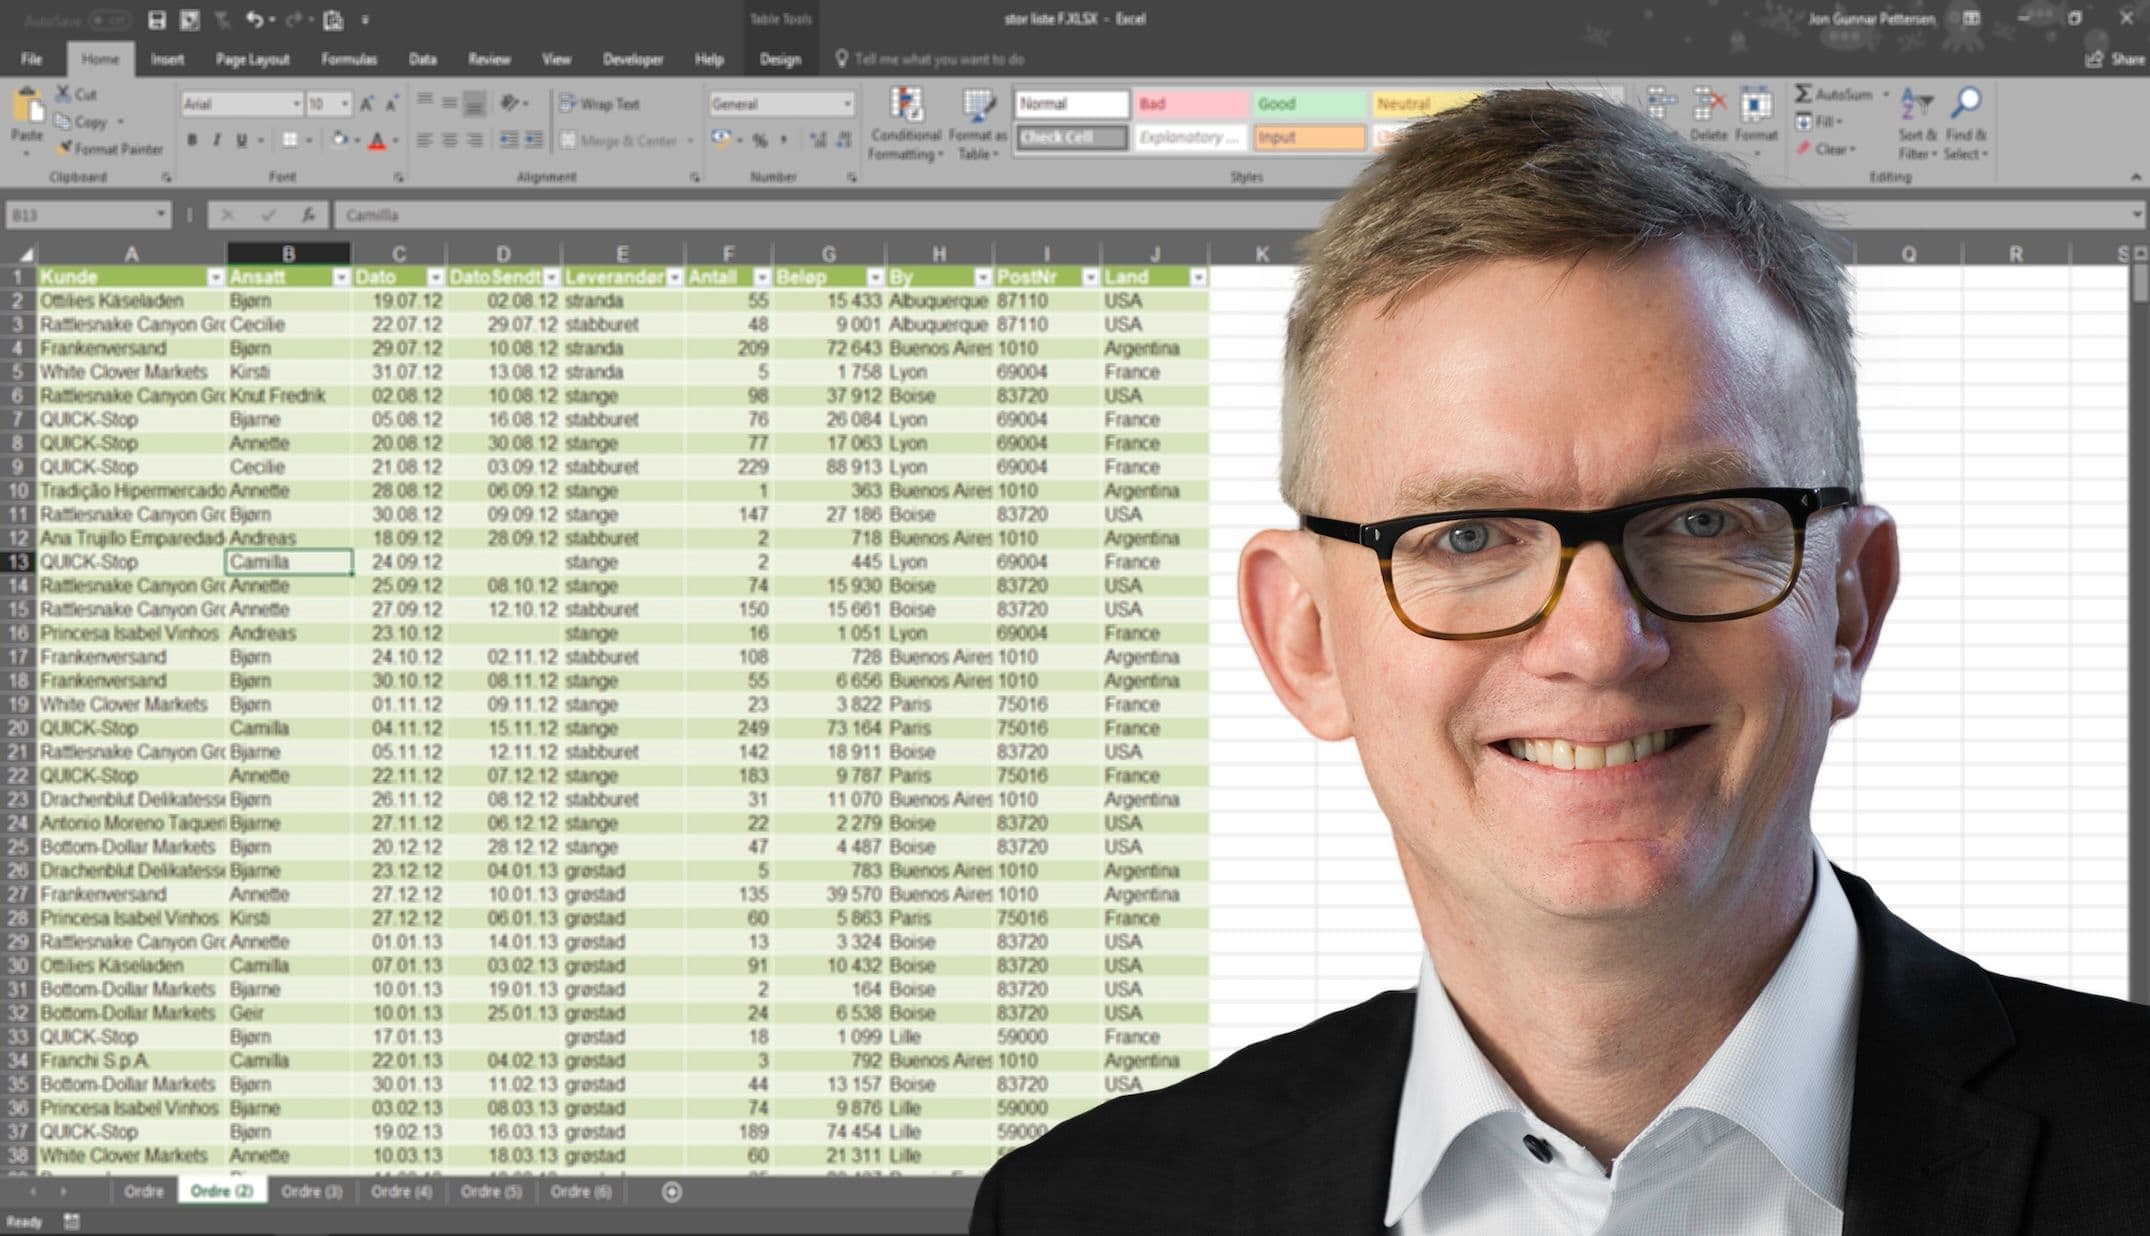The height and width of the screenshot is (1236, 2150).
Task: Toggle bold formatting on cell B13
Action: point(191,137)
